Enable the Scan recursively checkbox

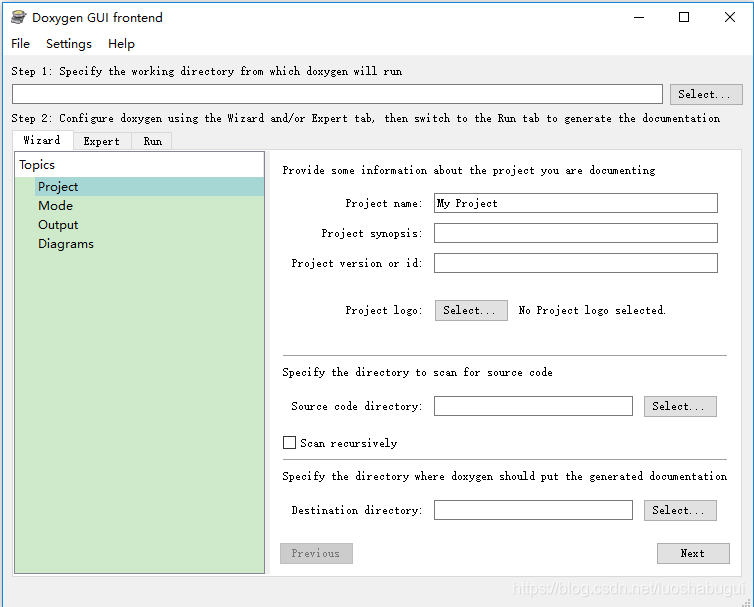(289, 443)
